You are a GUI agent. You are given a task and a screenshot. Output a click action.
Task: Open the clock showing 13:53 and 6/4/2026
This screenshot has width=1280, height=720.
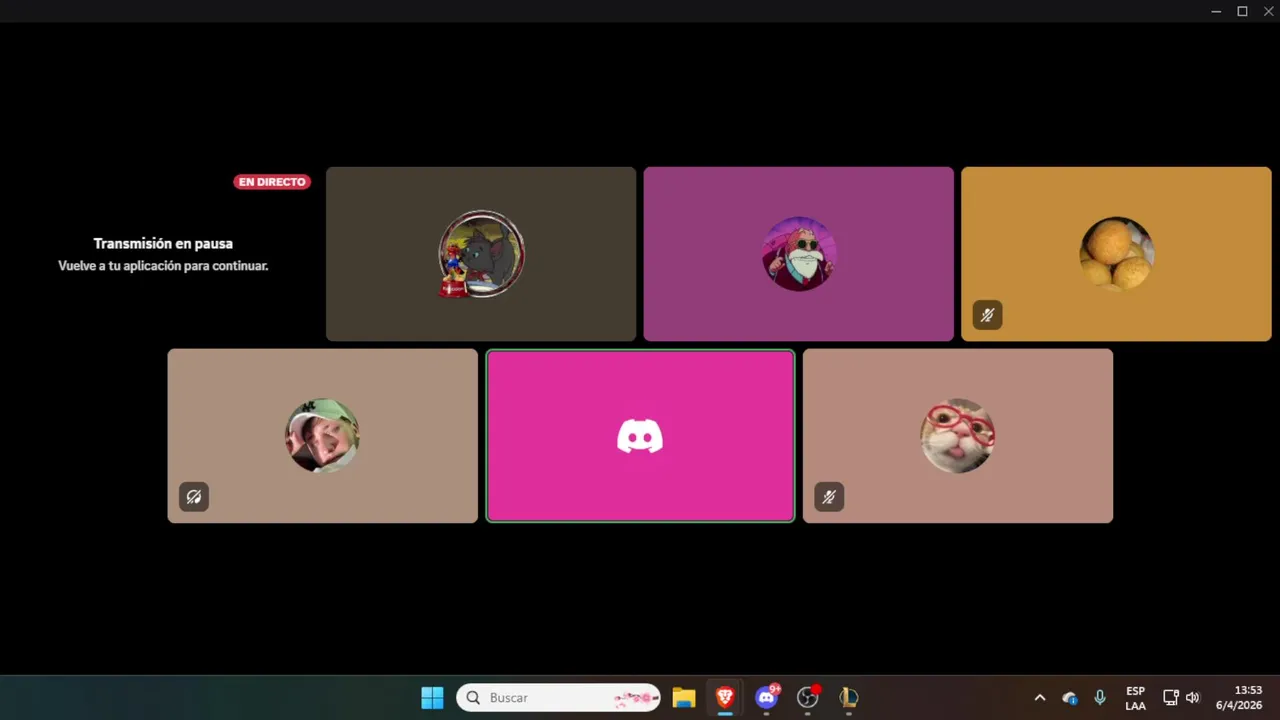pyautogui.click(x=1239, y=698)
